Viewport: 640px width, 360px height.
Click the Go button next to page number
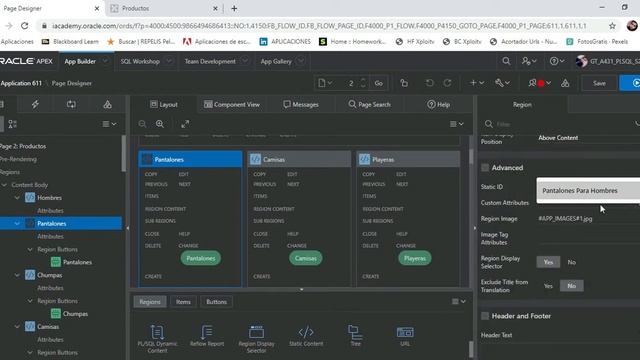click(x=379, y=83)
